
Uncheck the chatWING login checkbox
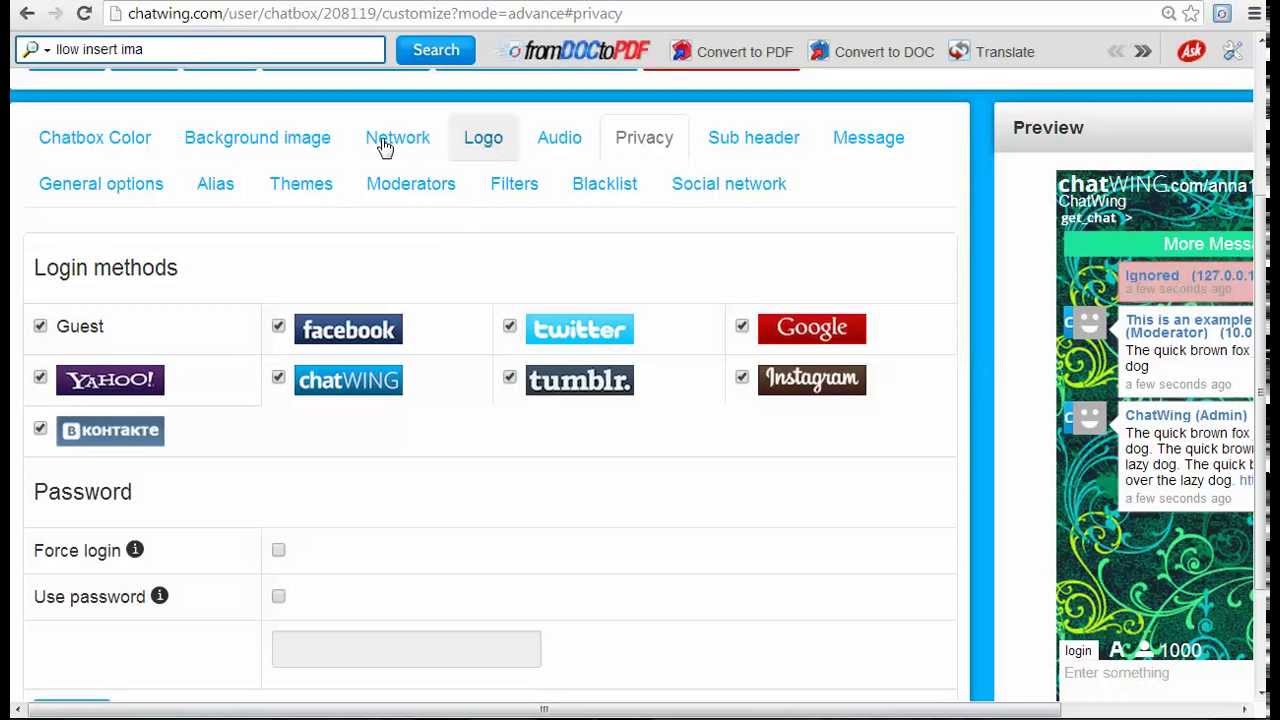pos(278,377)
